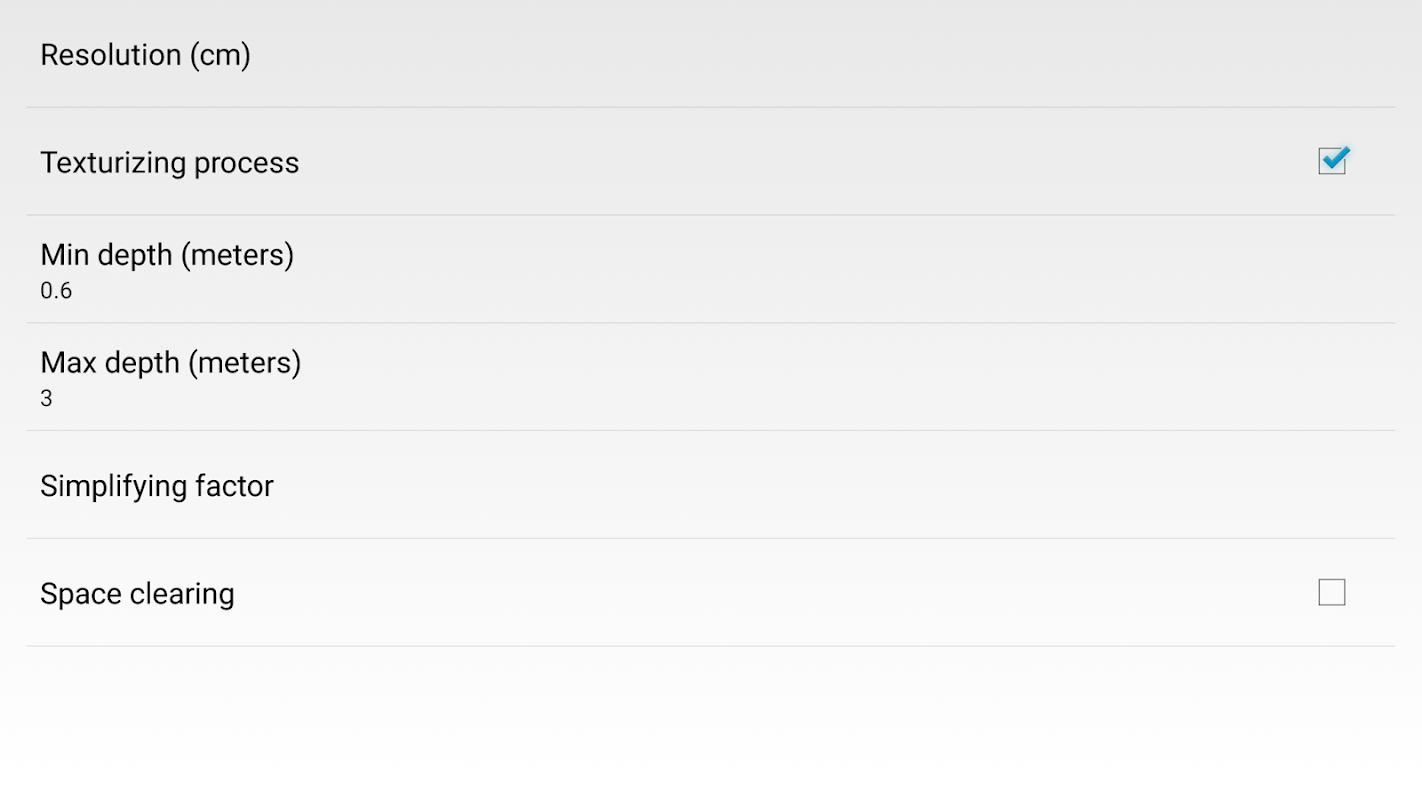The height and width of the screenshot is (800, 1422).
Task: Tap the words Max depth
Action: coord(109,363)
